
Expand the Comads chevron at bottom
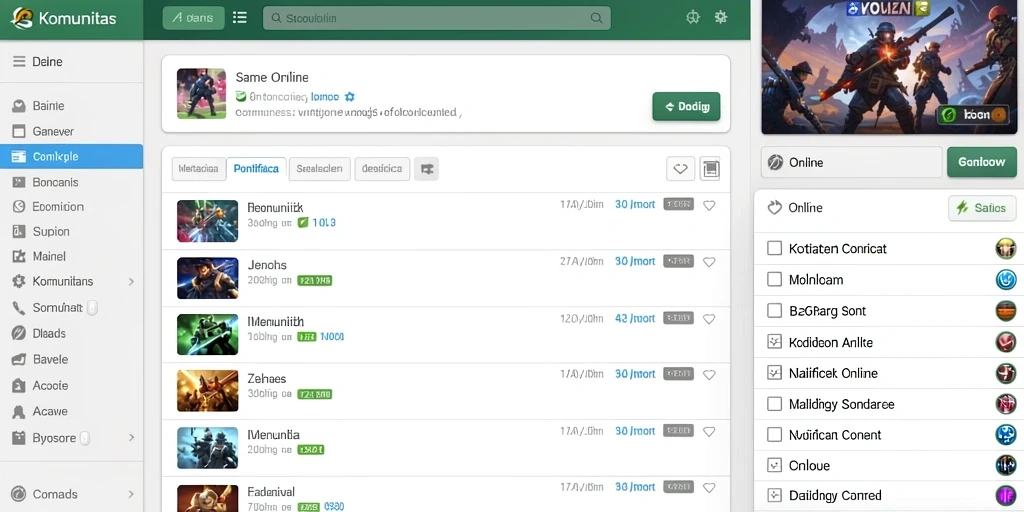(x=131, y=494)
